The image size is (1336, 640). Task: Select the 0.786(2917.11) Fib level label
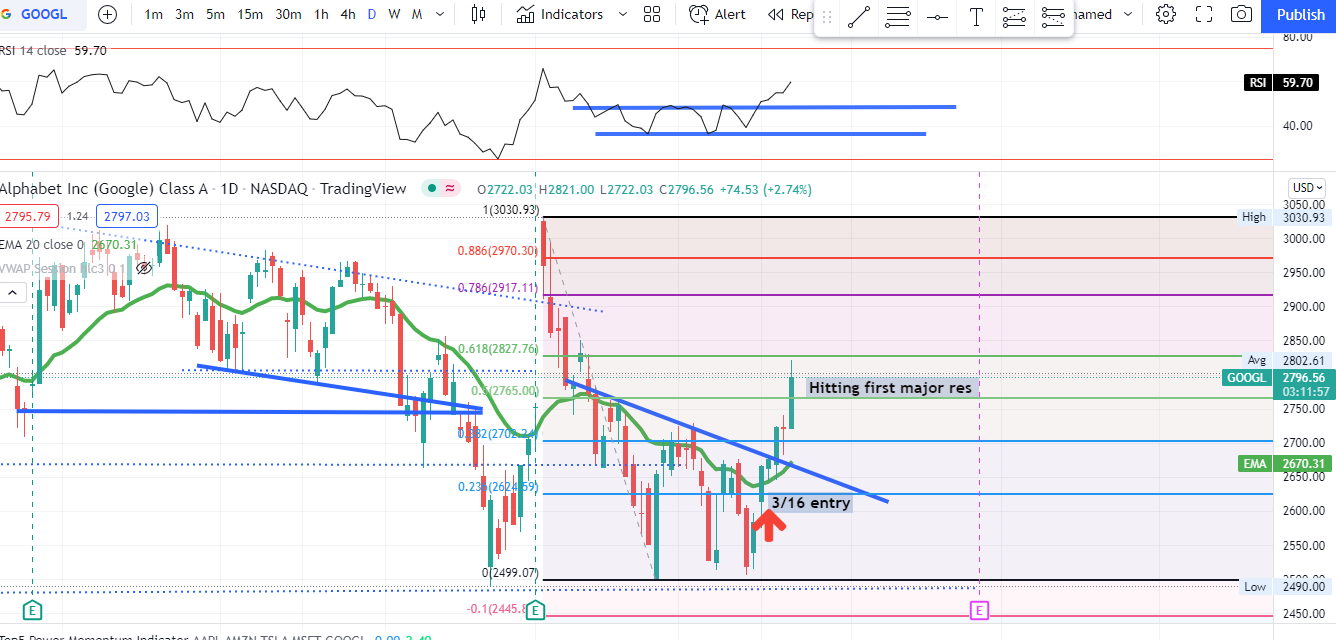499,287
